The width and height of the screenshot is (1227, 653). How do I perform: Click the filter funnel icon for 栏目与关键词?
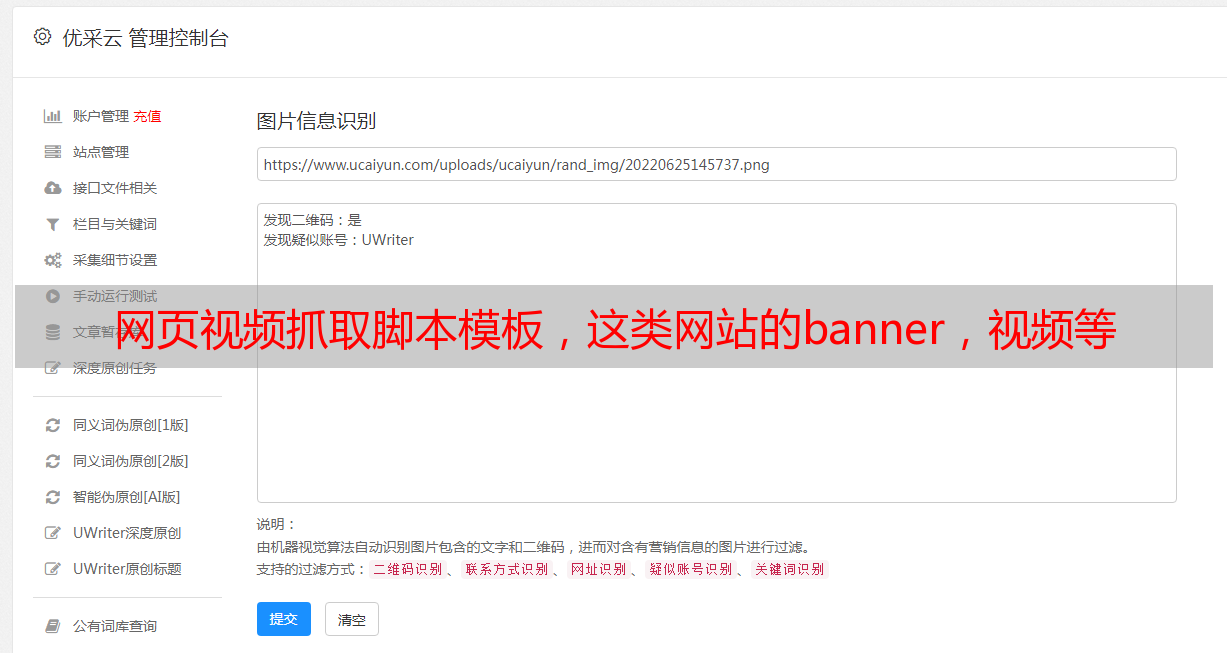pos(53,224)
